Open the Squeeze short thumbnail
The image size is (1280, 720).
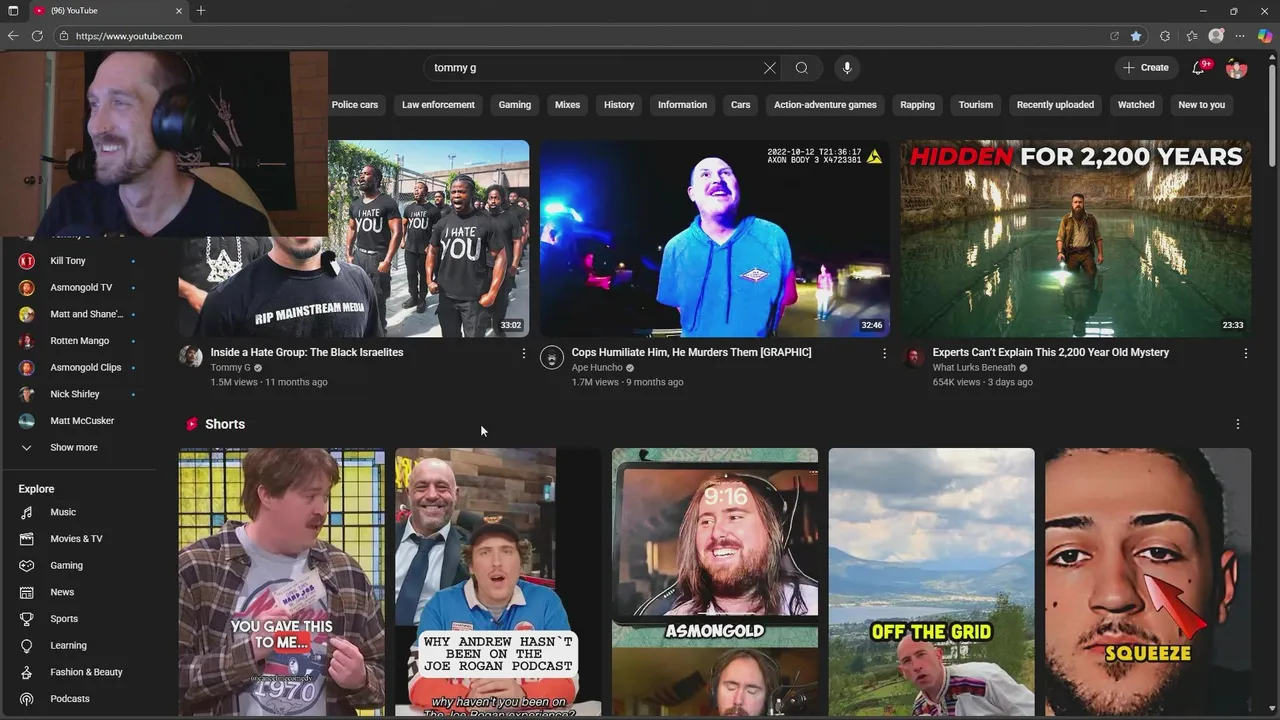(1148, 583)
